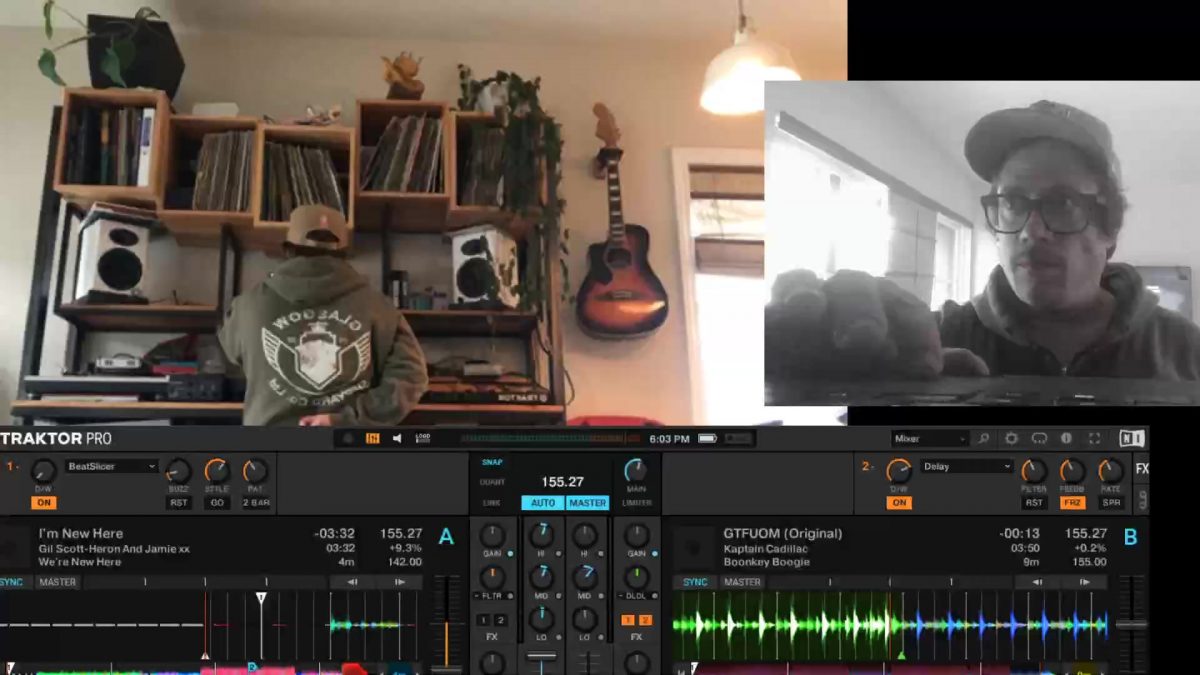Turn off FX unit 1 ON button
This screenshot has width=1200, height=675.
pyautogui.click(x=43, y=503)
